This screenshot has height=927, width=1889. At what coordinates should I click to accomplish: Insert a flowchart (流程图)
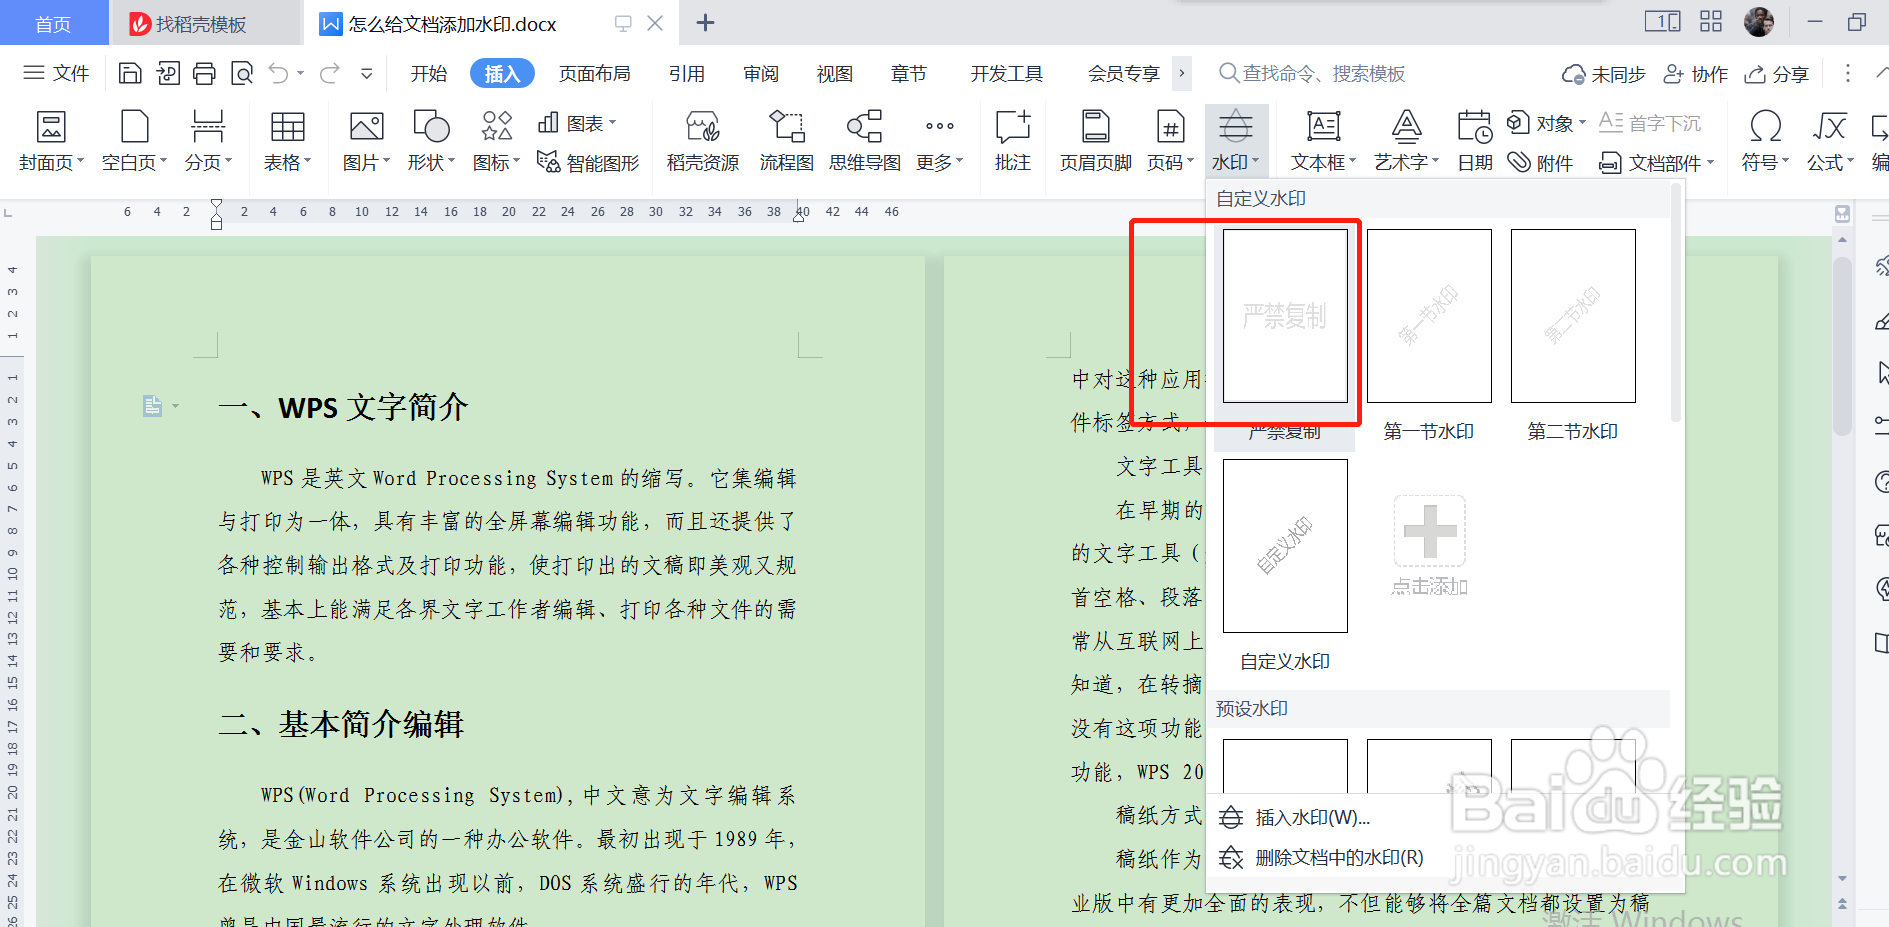click(786, 141)
